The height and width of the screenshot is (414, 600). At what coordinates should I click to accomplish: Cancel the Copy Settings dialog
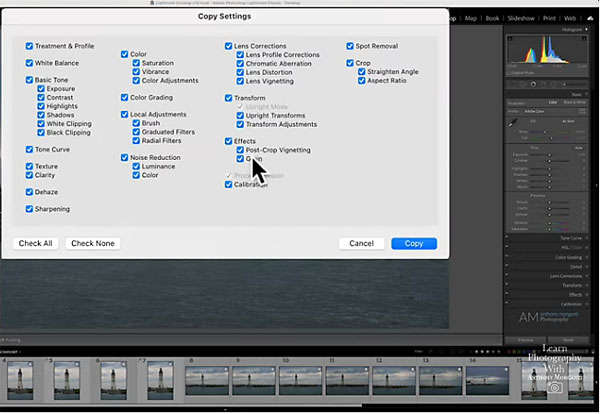(x=361, y=243)
